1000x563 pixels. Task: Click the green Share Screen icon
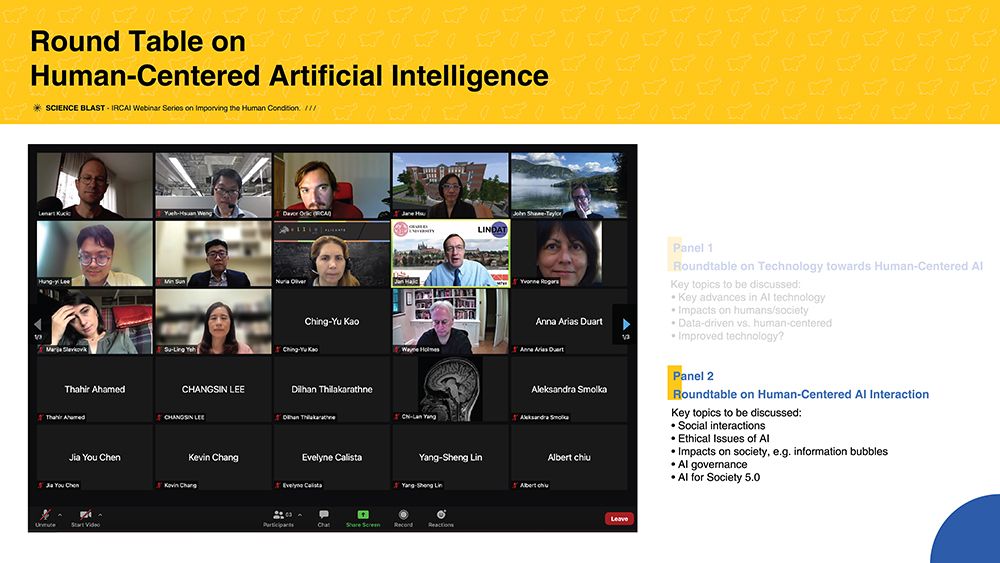click(x=363, y=514)
